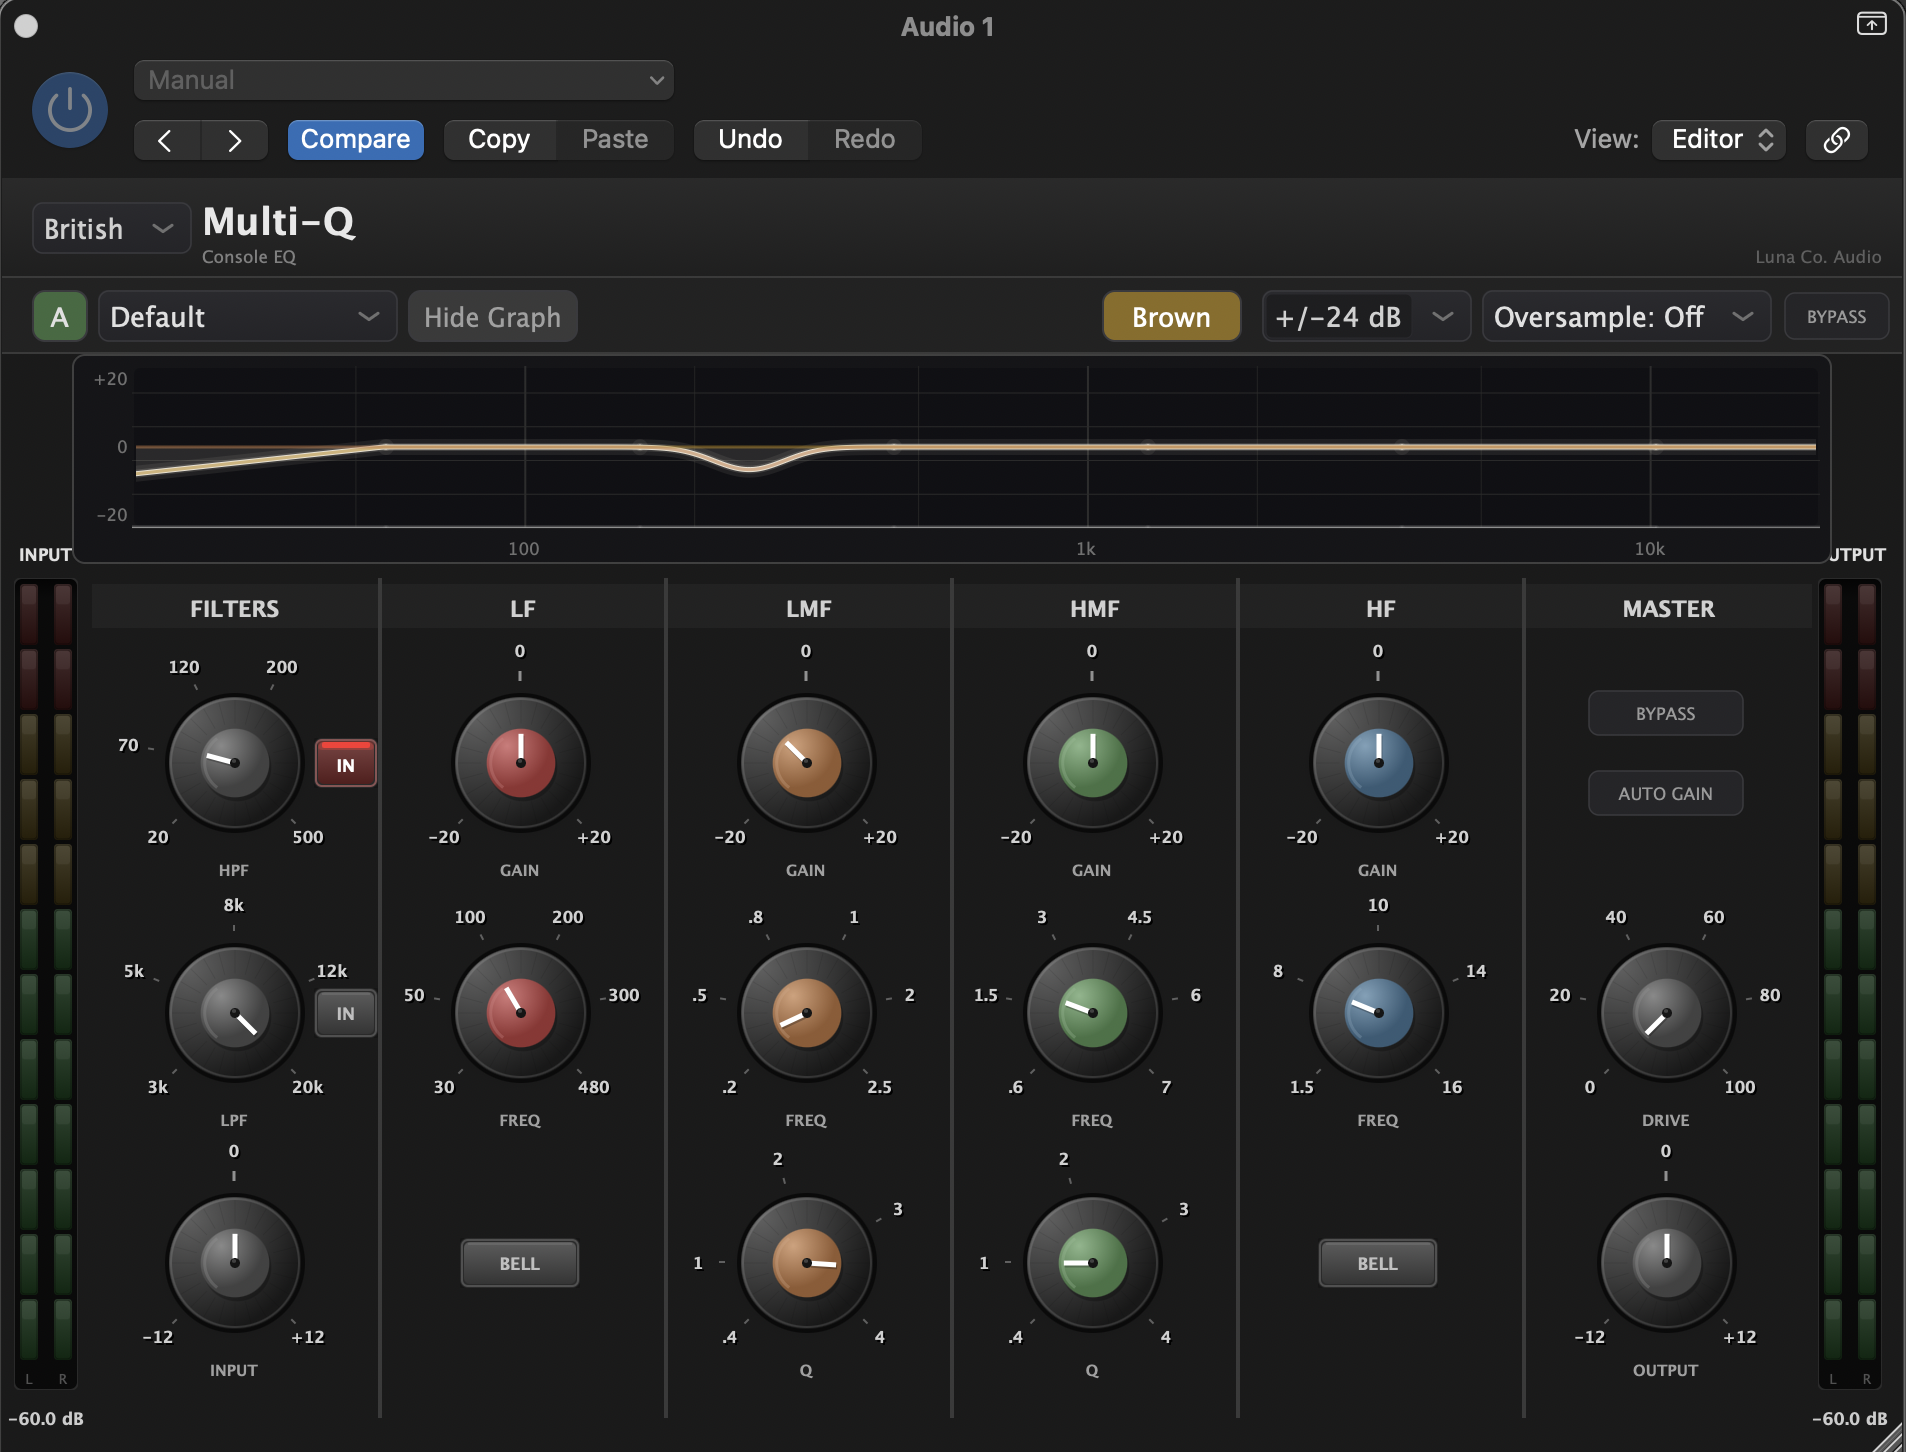
Task: Enable the LPF IN switch
Action: pyautogui.click(x=345, y=1013)
